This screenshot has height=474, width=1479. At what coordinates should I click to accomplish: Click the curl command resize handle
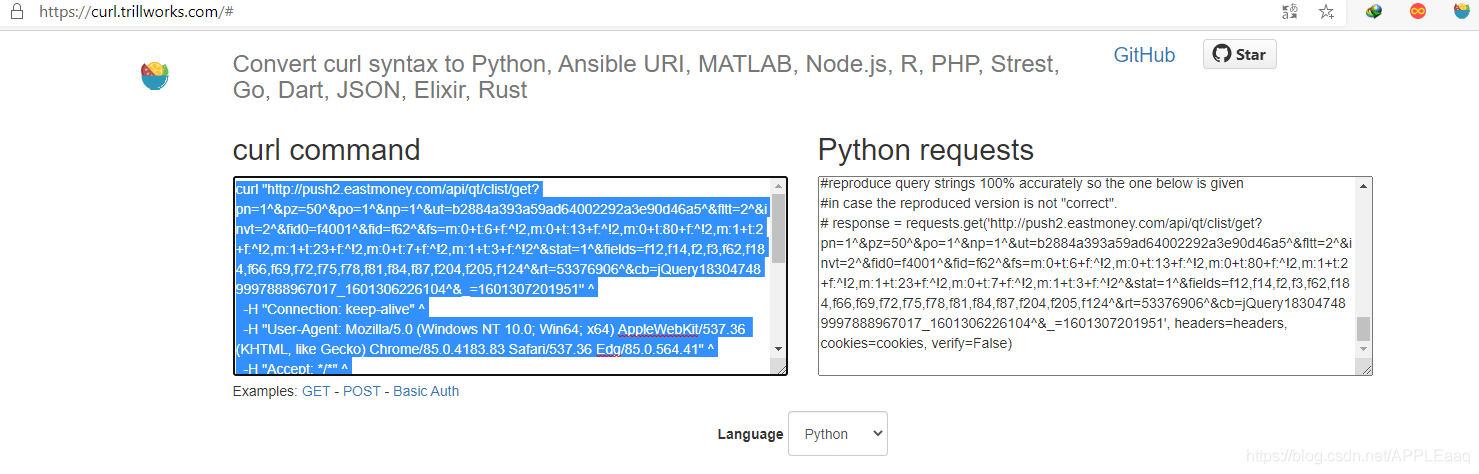[780, 367]
